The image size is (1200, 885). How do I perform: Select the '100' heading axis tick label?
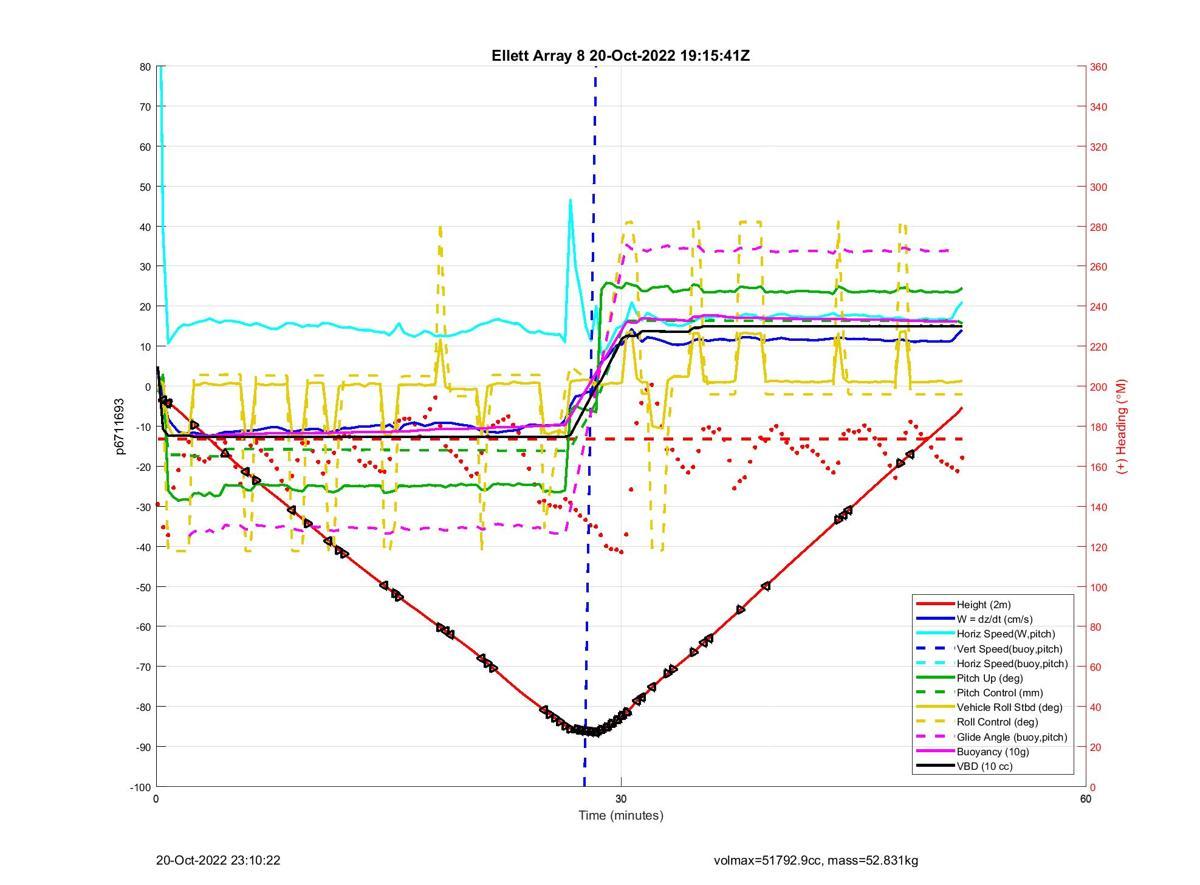tap(1098, 587)
